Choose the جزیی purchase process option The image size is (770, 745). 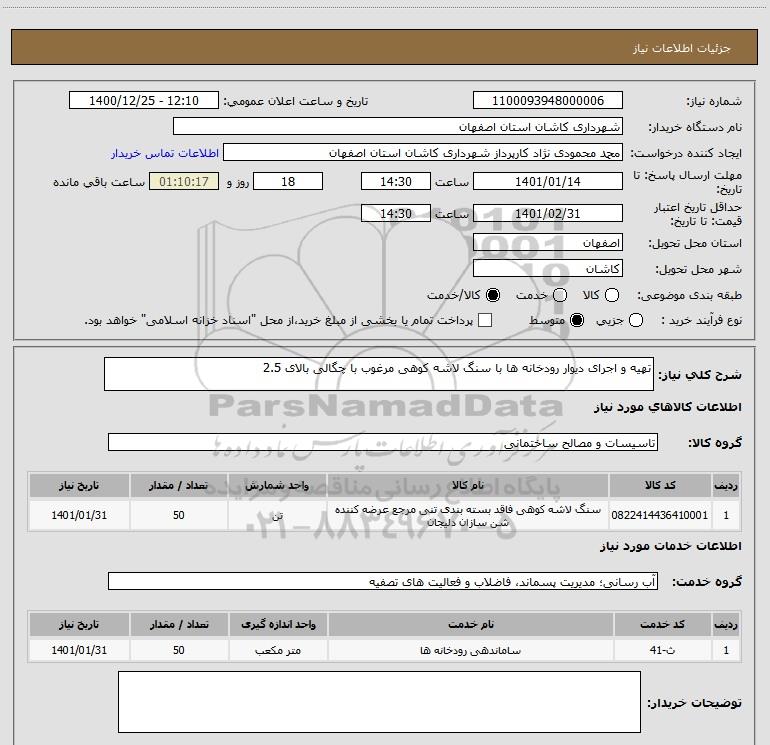coord(636,320)
